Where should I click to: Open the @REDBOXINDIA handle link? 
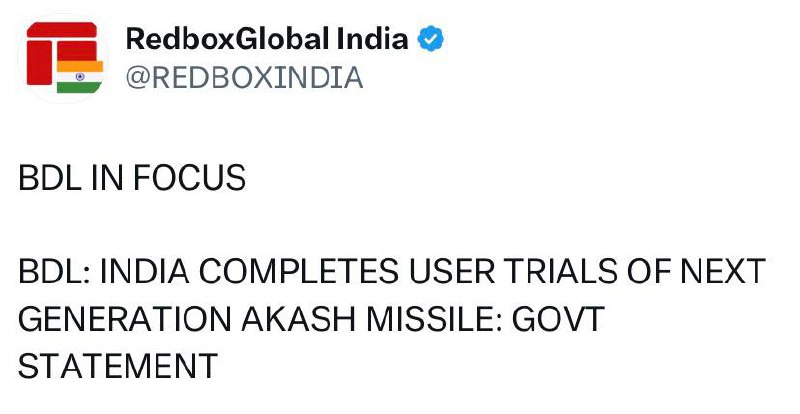pos(243,78)
